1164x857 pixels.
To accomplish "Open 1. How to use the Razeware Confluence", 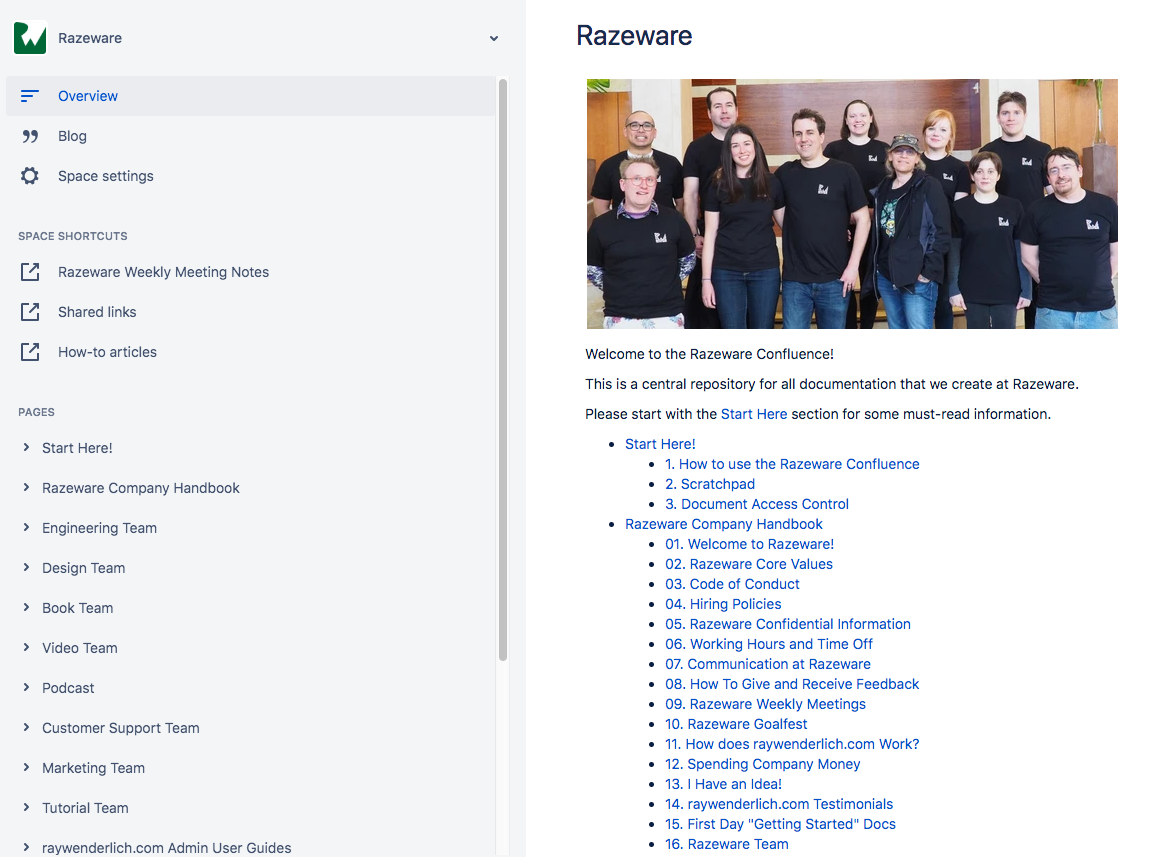I will point(792,463).
